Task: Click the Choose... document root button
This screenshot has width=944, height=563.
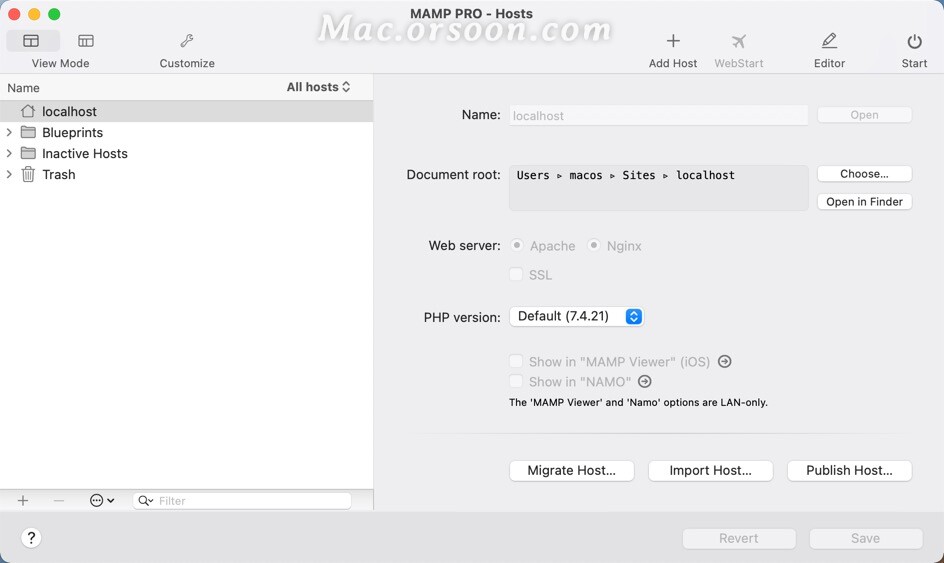Action: (x=865, y=173)
